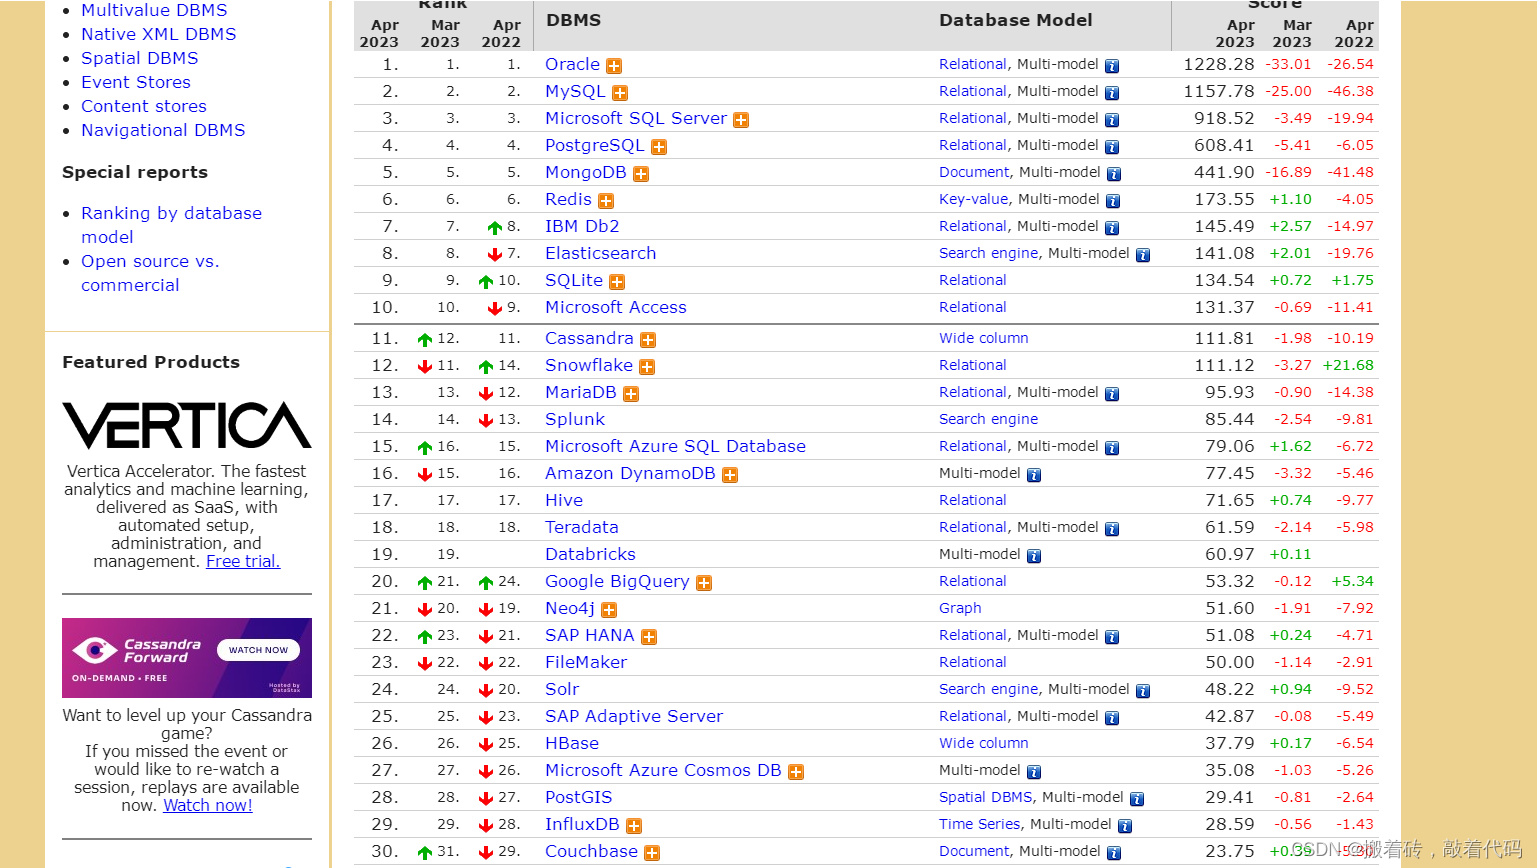This screenshot has height=868, width=1537.
Task: Click the plus icon next to Google BigQuery
Action: click(x=704, y=583)
